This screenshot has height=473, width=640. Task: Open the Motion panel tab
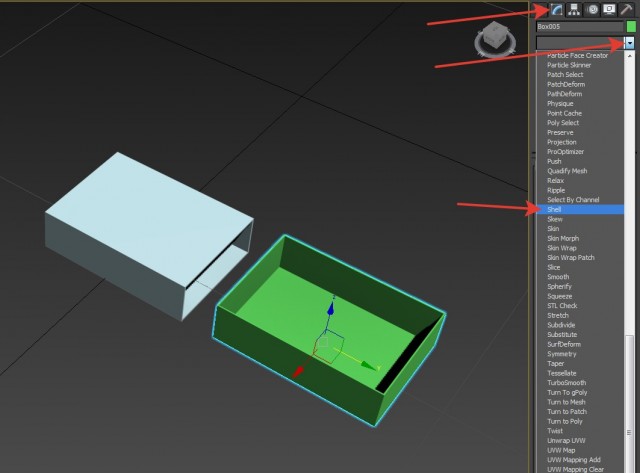[592, 9]
